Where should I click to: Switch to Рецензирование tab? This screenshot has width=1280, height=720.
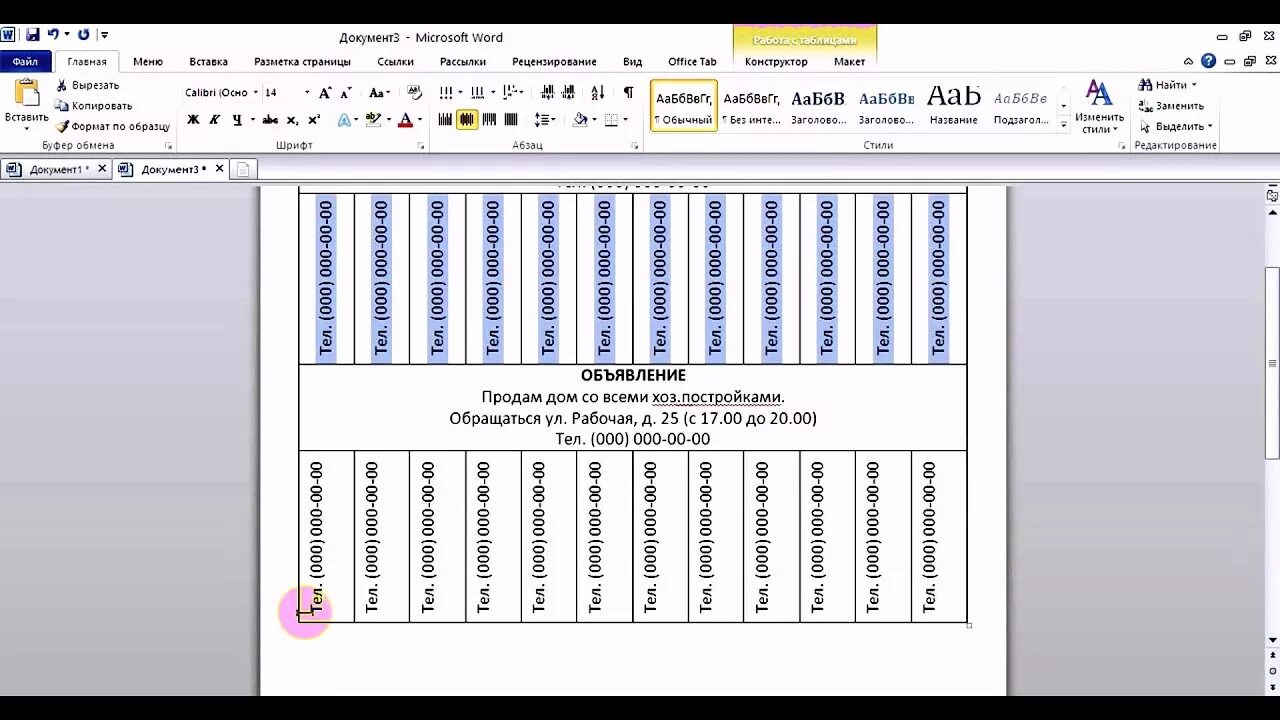554,62
